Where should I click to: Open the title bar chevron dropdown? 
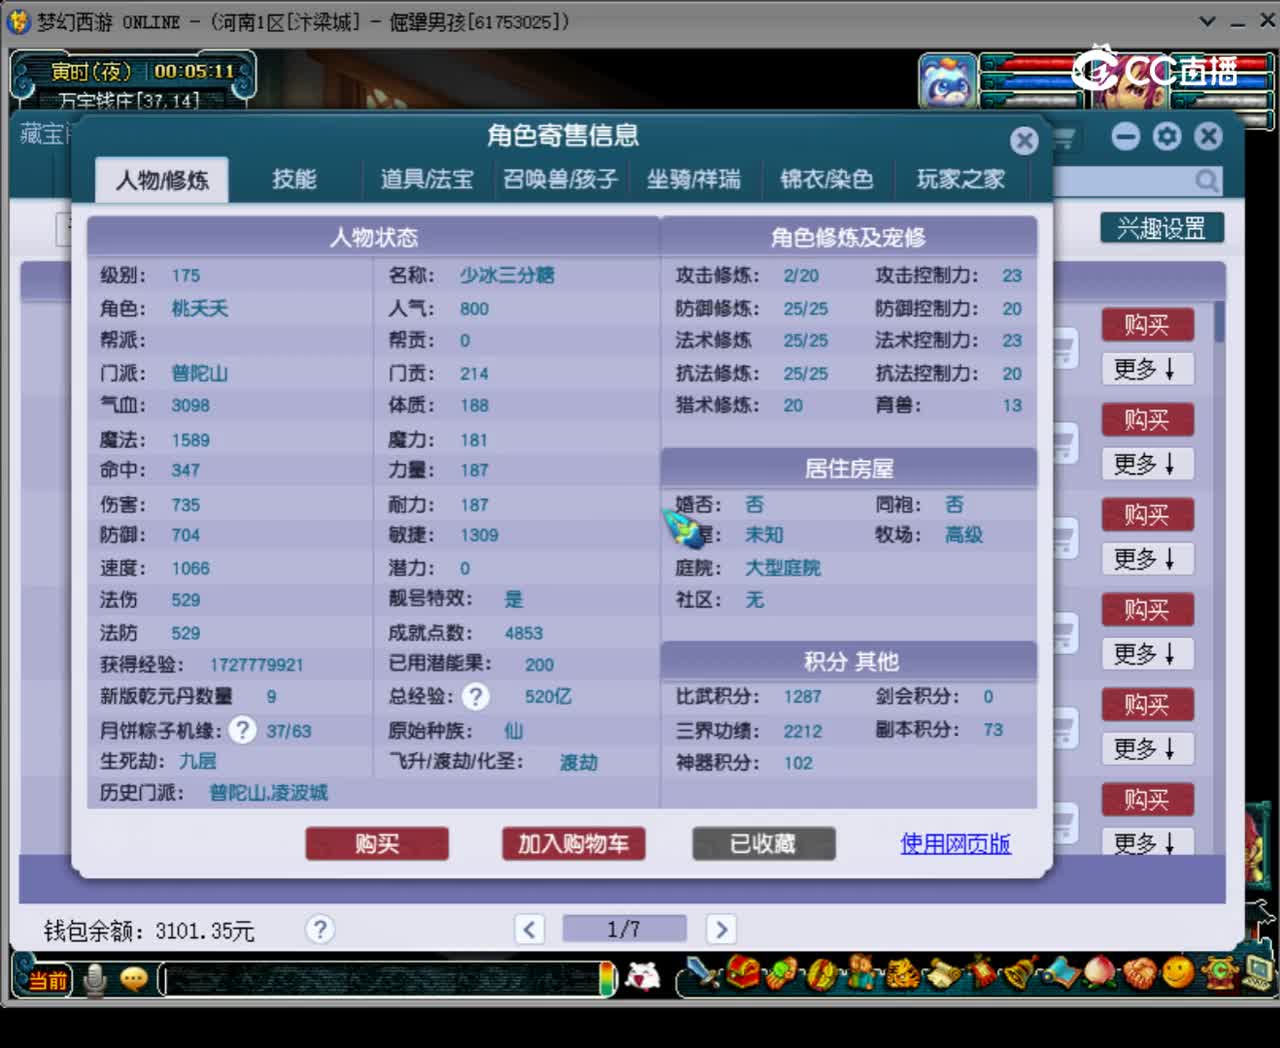pyautogui.click(x=1207, y=21)
